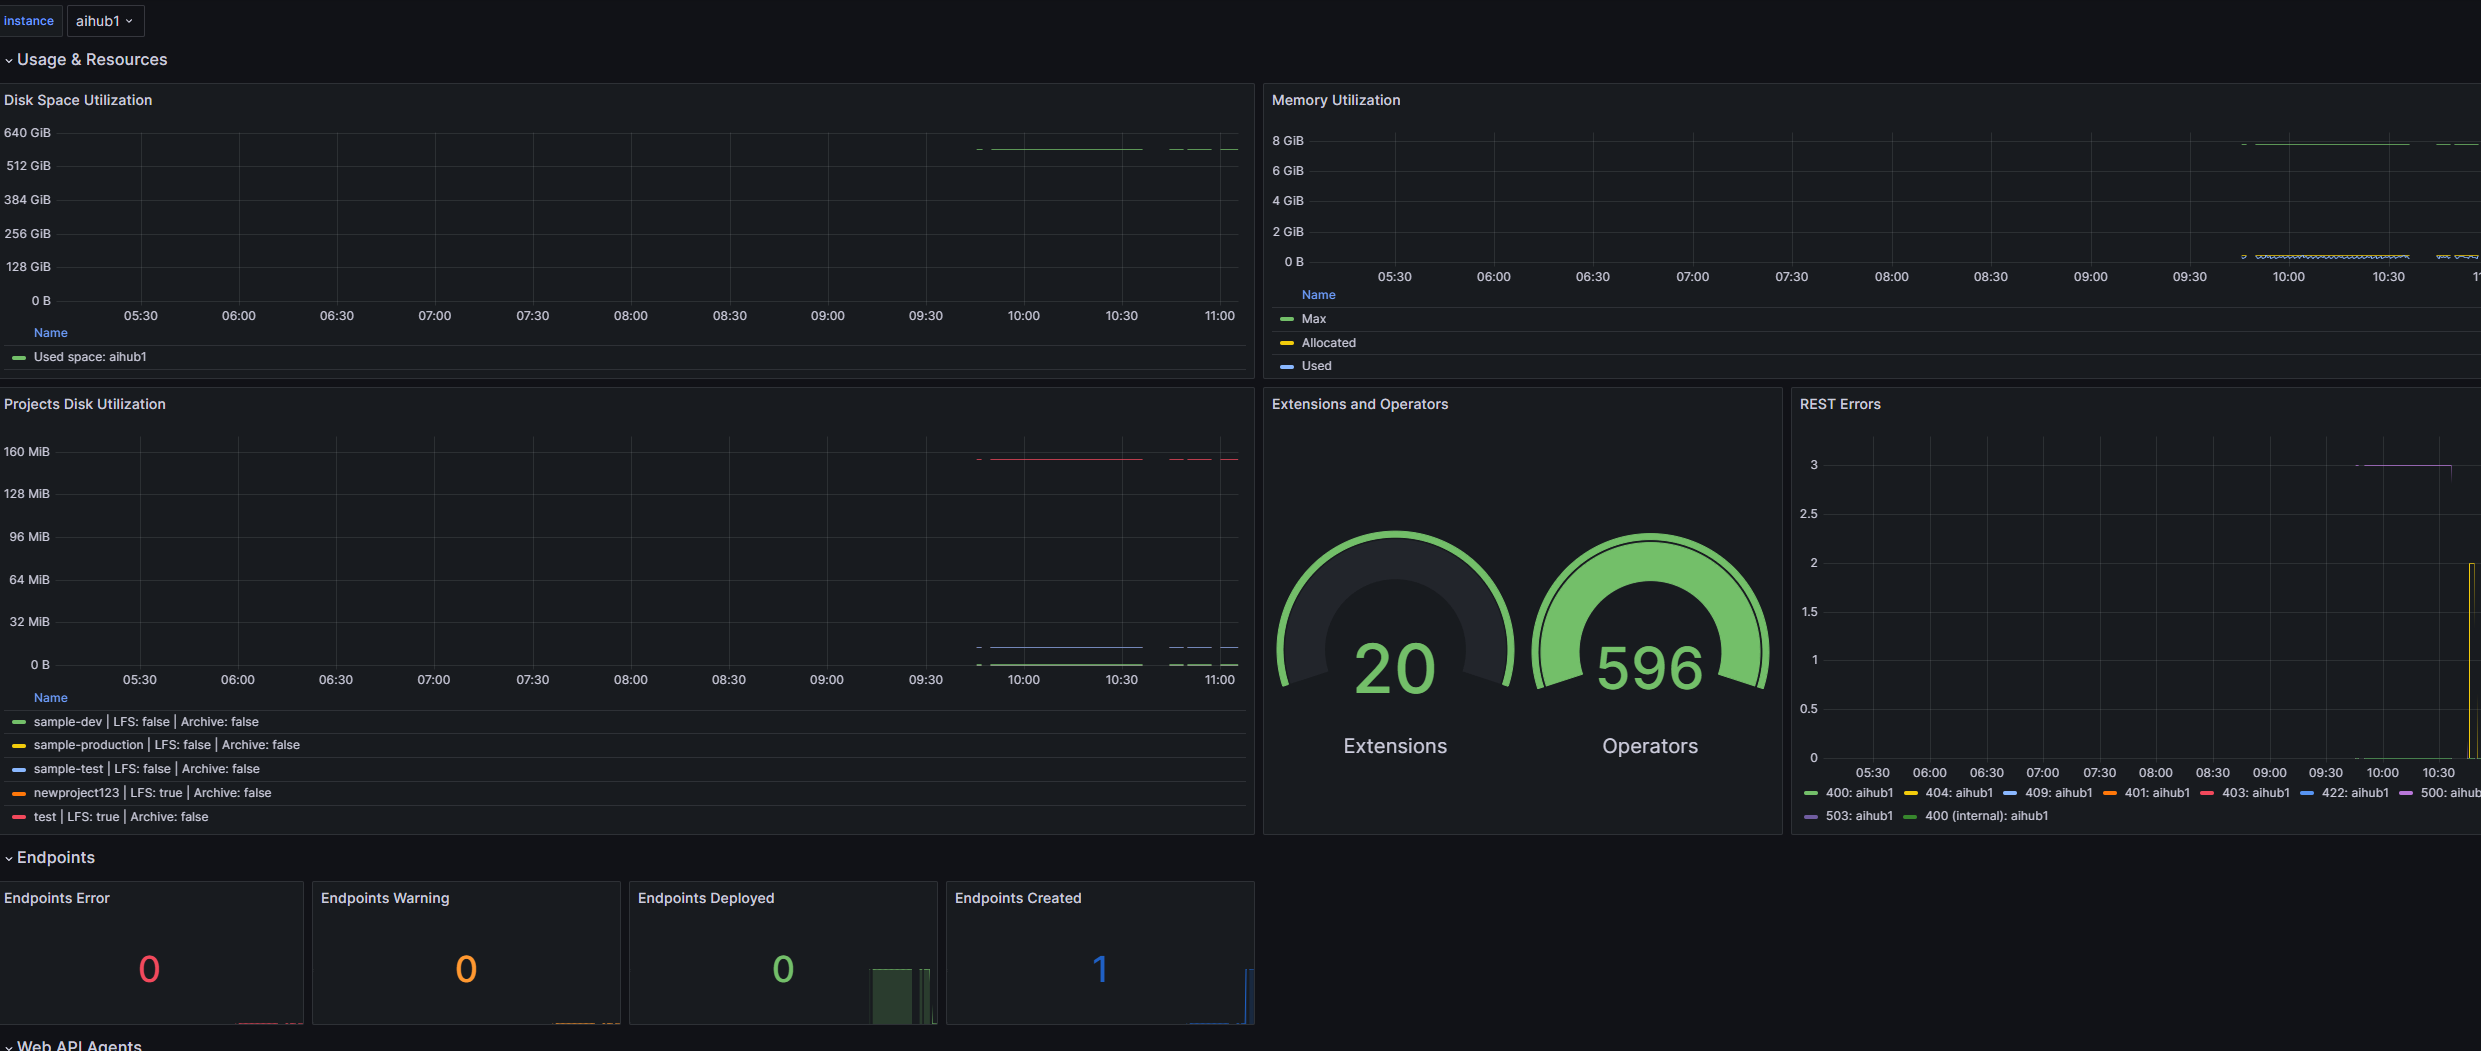
Task: Click the sample-production legend color marker
Action: [x=19, y=746]
